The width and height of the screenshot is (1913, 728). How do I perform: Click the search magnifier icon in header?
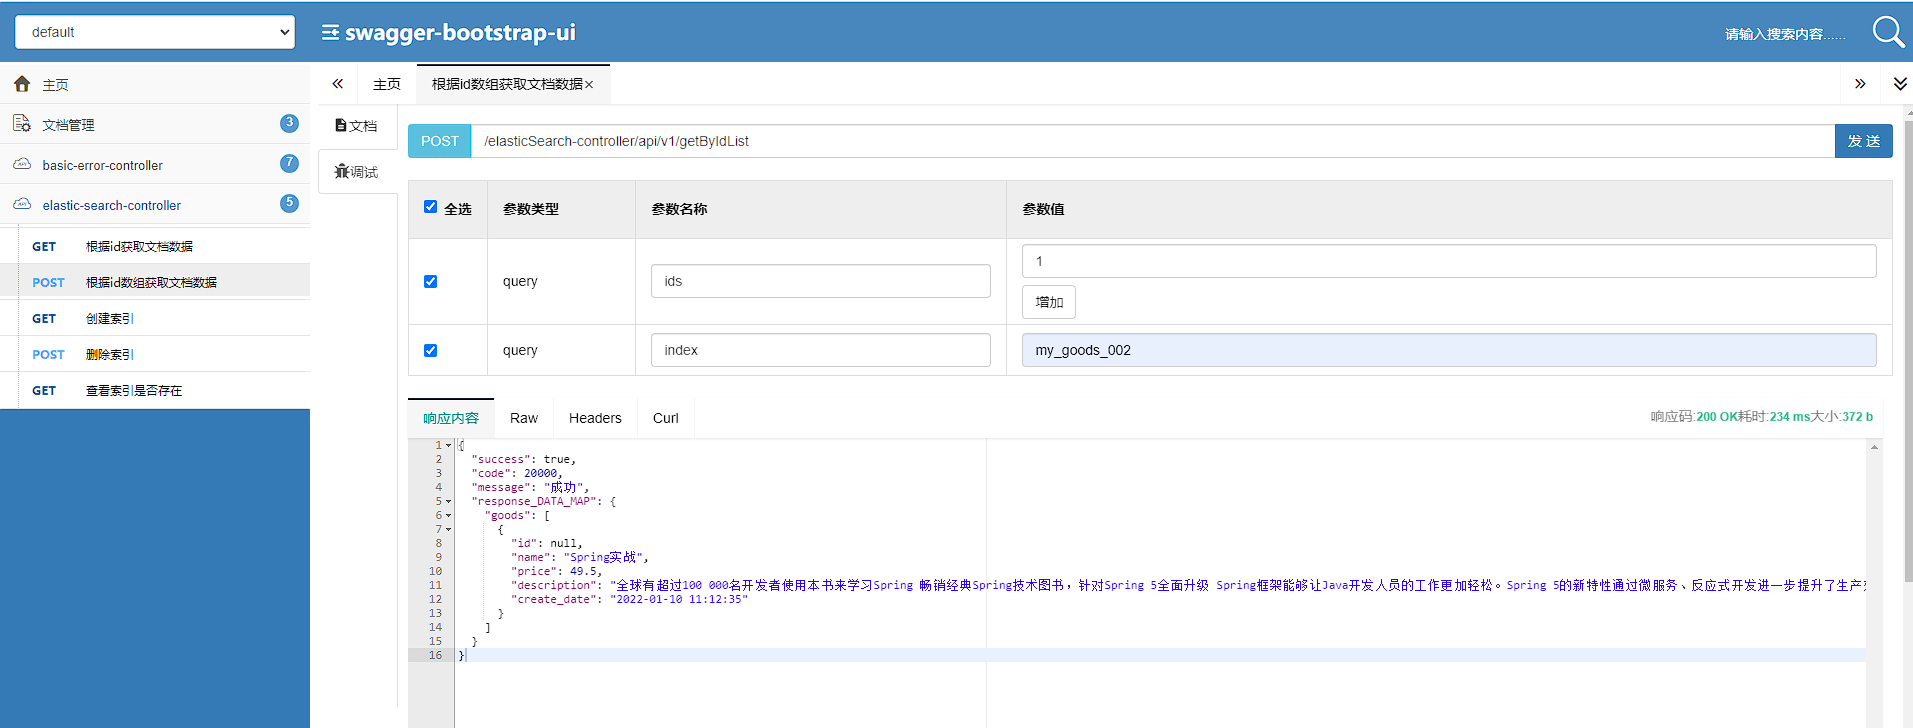point(1887,32)
